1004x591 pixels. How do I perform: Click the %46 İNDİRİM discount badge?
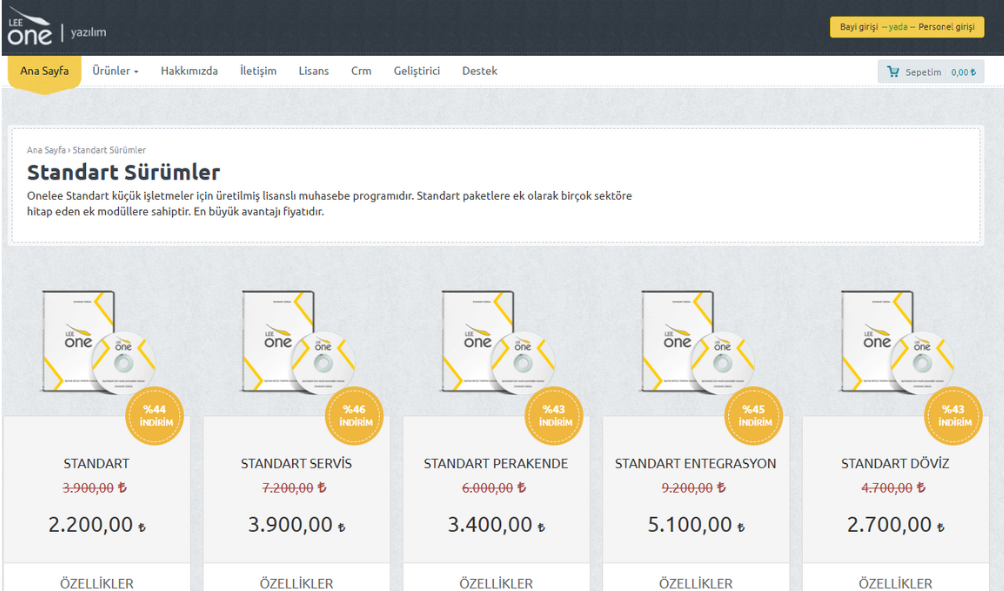tap(354, 416)
